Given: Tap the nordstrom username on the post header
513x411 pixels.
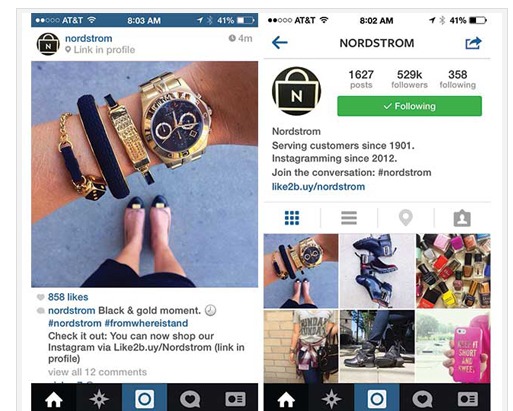Looking at the screenshot, I should [x=89, y=38].
